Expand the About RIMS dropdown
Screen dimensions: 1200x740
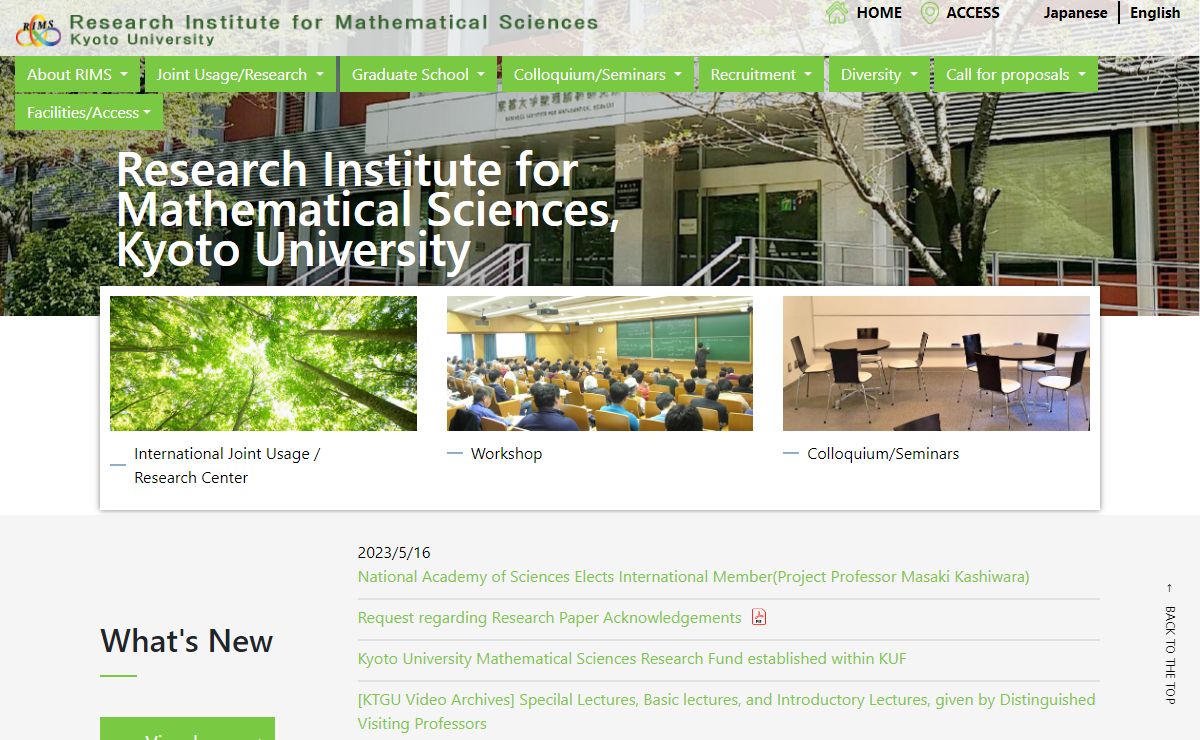tap(78, 74)
